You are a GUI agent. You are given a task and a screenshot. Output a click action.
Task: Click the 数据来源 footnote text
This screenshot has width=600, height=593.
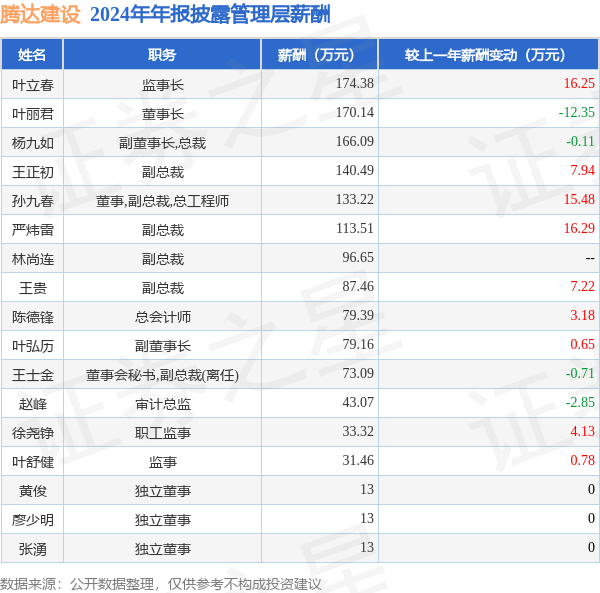tap(161, 584)
